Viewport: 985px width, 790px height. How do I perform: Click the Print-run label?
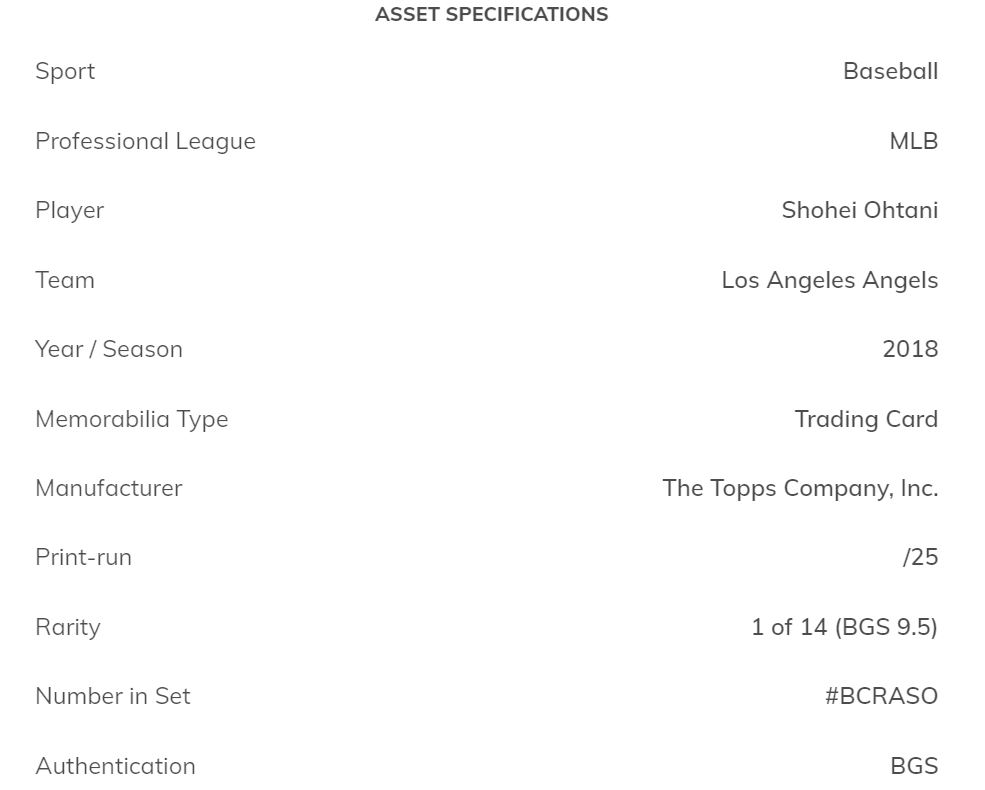click(83, 557)
